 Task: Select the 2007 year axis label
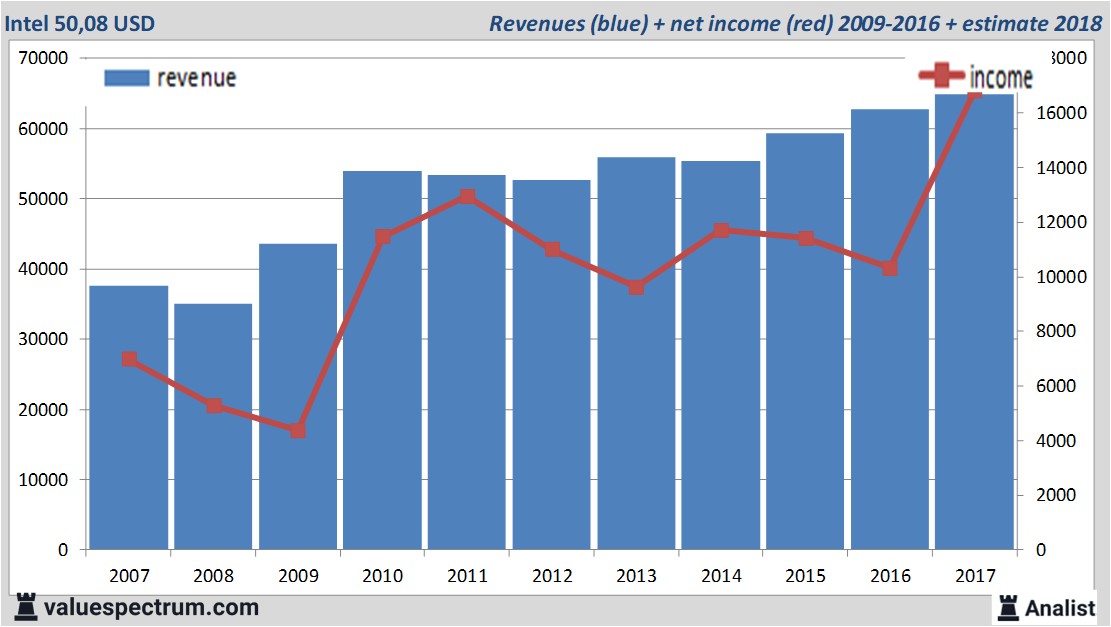(x=128, y=577)
